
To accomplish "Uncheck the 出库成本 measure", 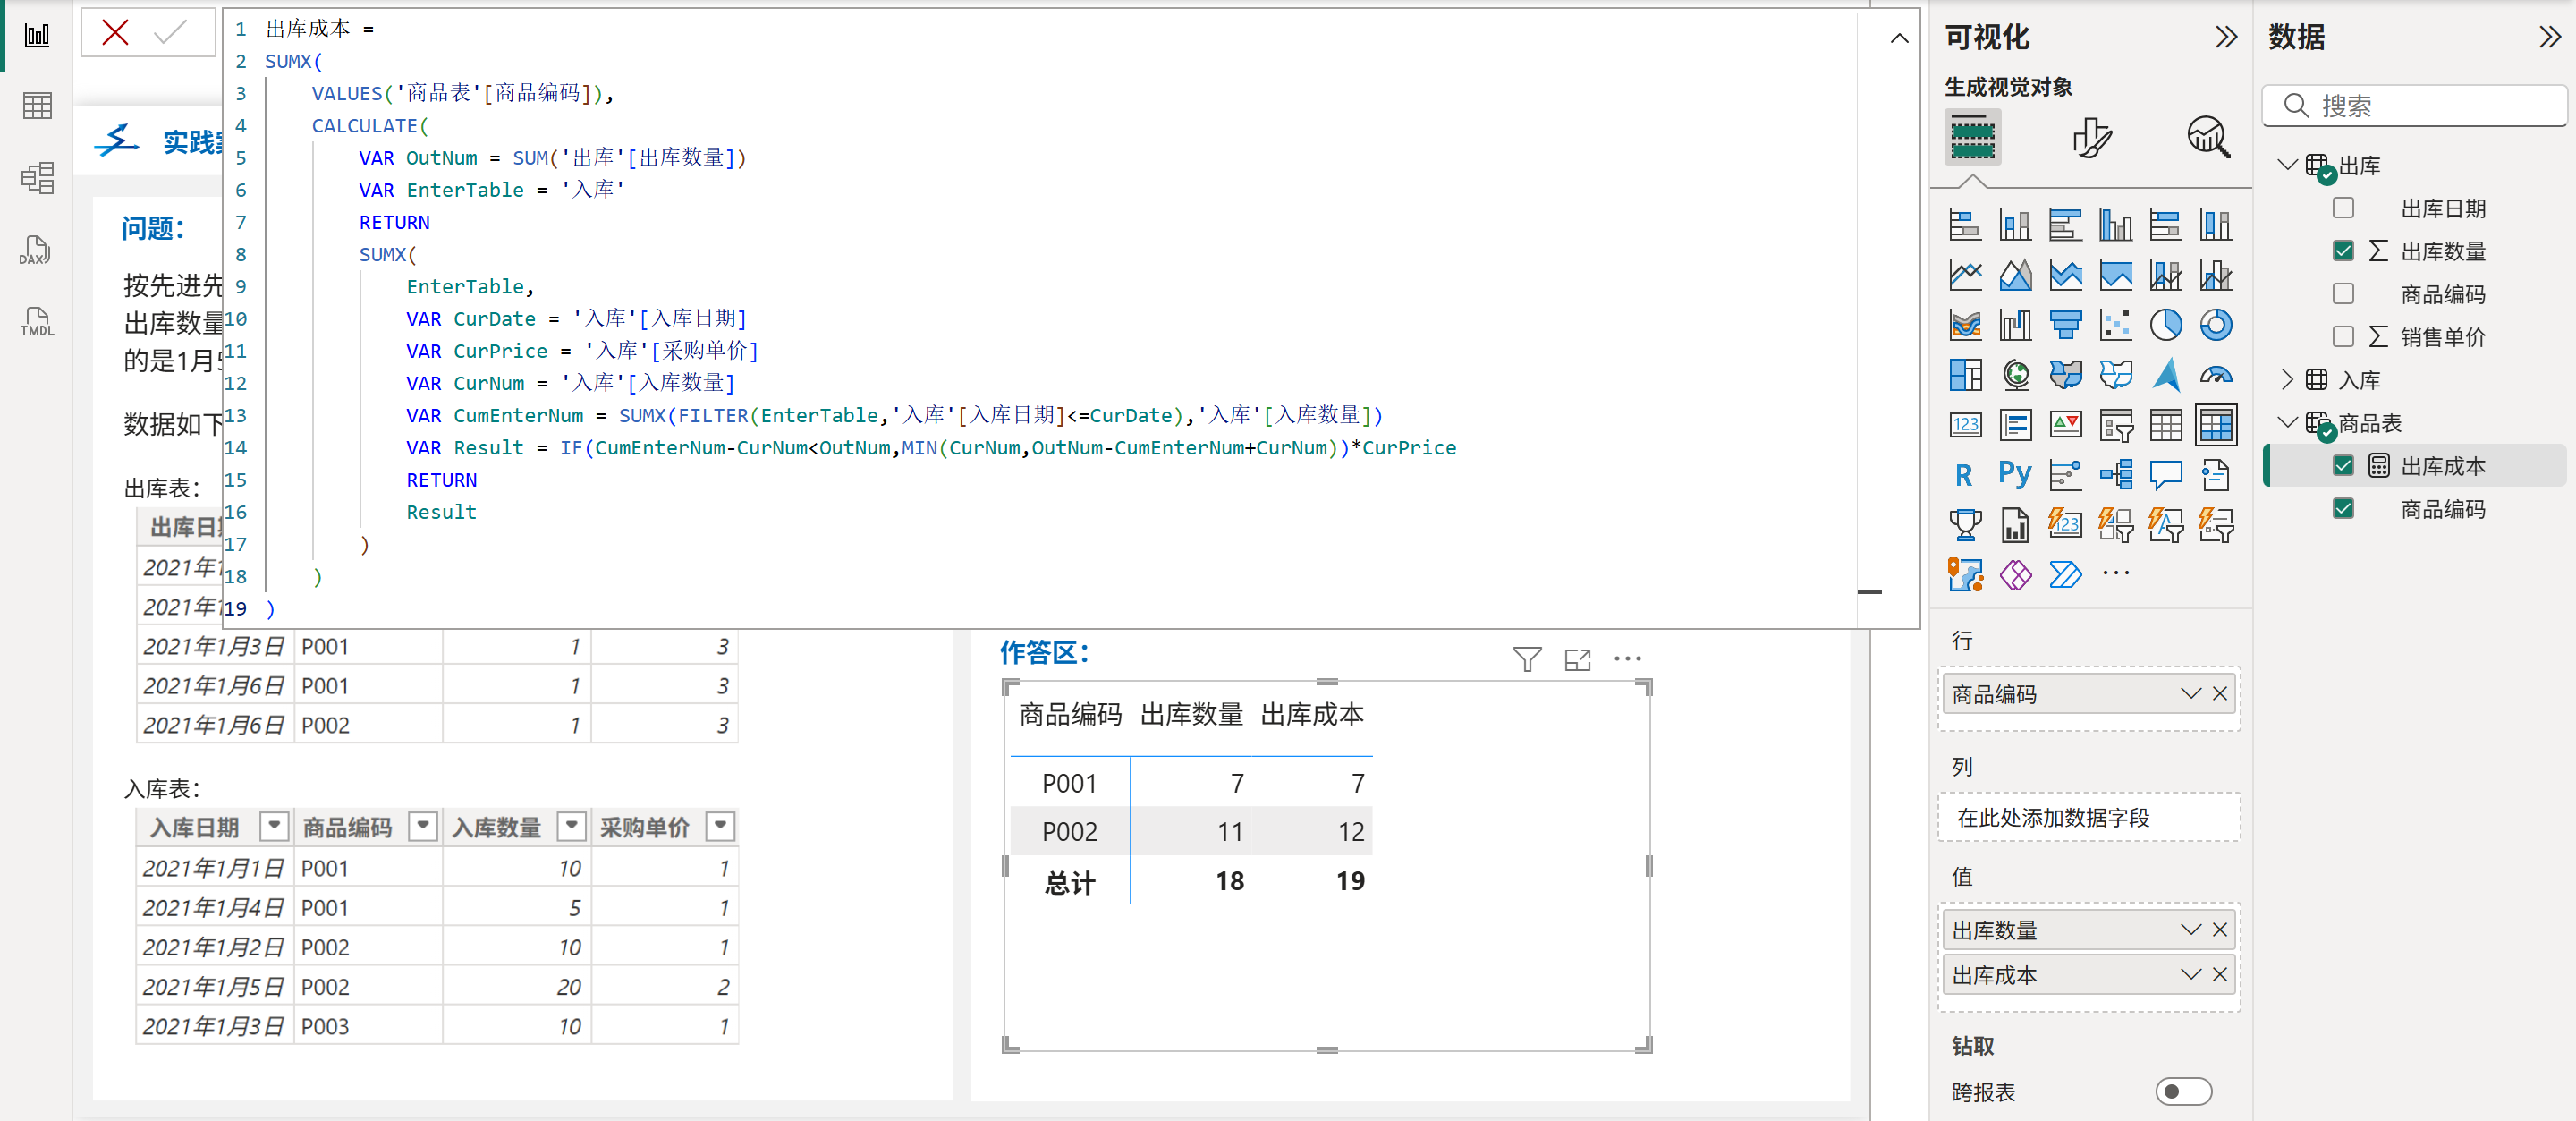I will click(x=2343, y=466).
